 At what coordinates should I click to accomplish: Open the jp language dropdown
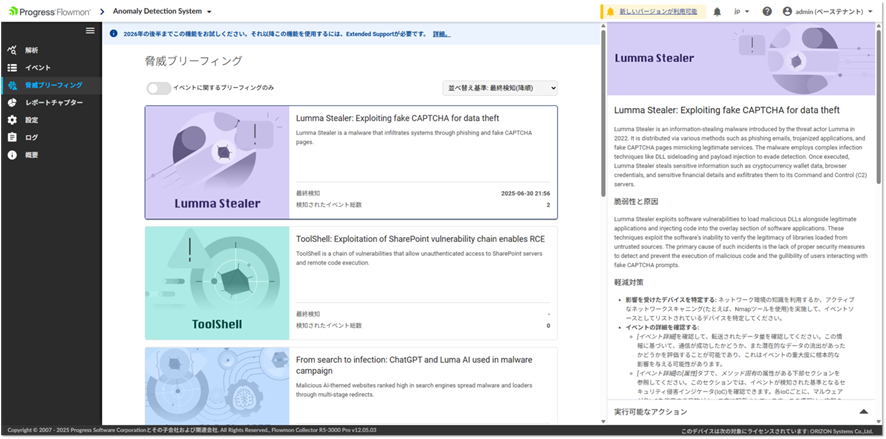741,12
